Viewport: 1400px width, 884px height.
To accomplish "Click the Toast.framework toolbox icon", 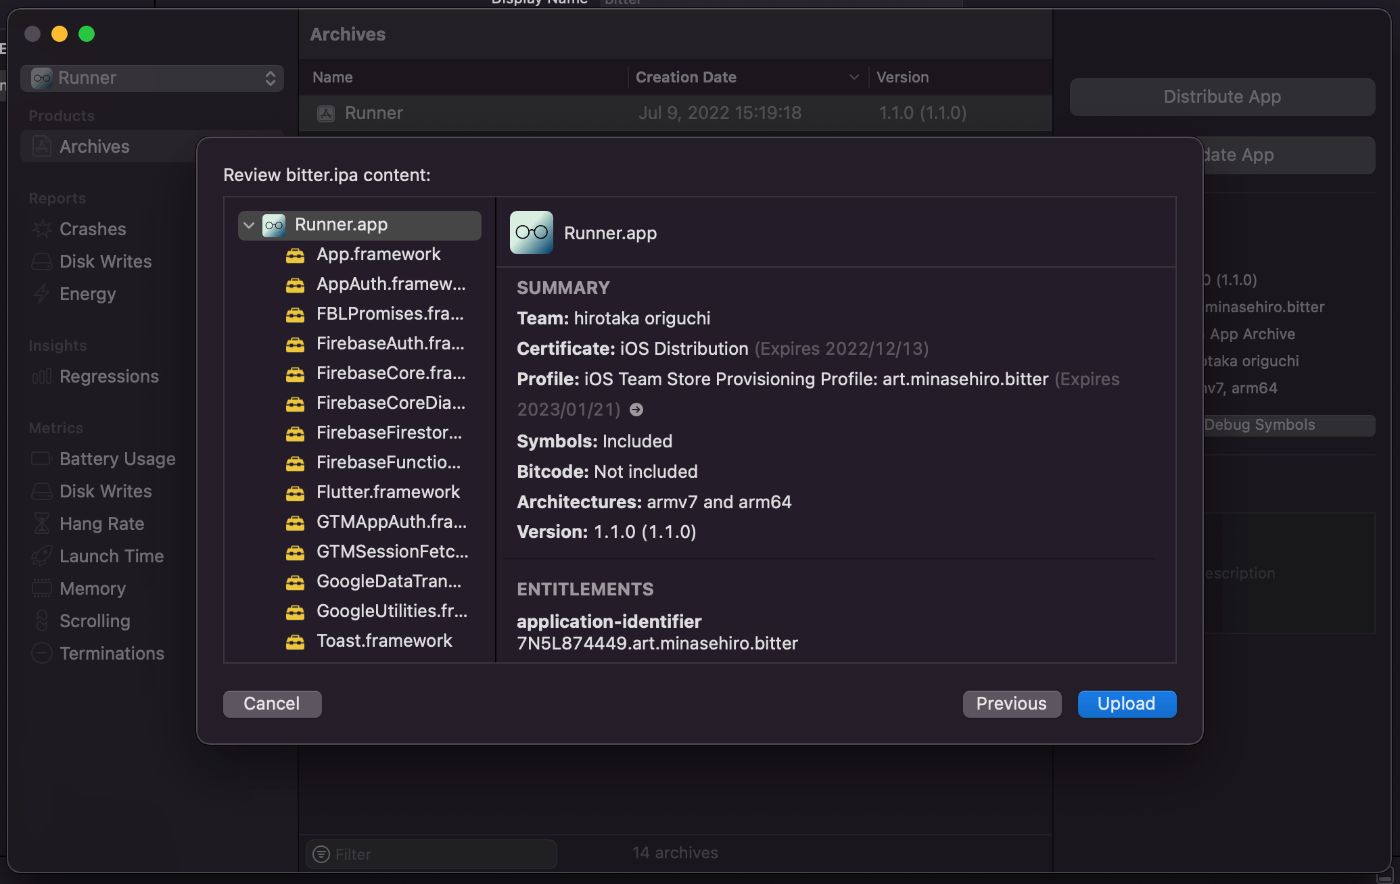I will (295, 642).
